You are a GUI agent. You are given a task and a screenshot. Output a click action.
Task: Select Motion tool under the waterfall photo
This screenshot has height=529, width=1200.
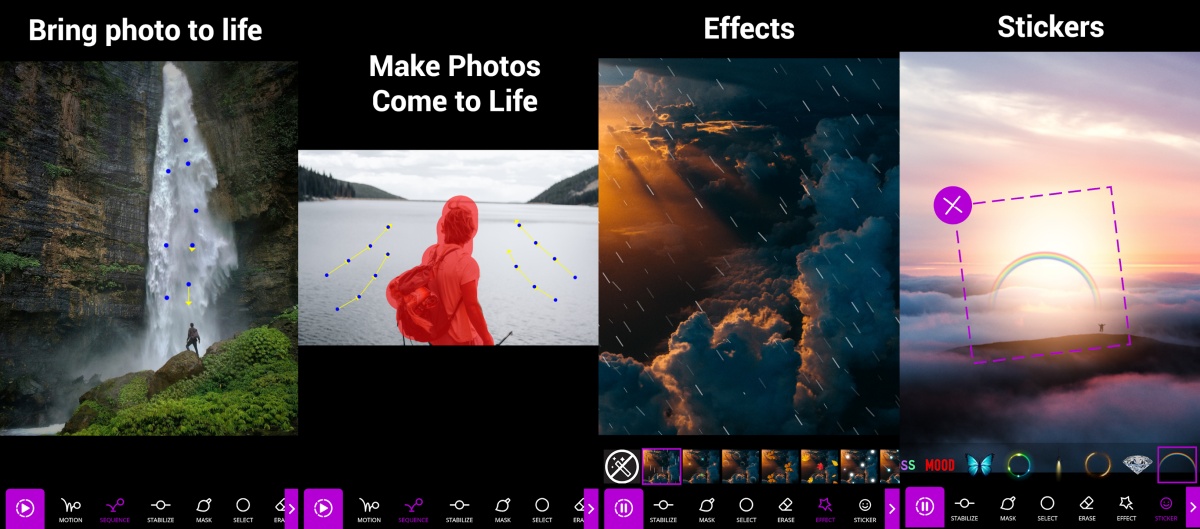(70, 508)
